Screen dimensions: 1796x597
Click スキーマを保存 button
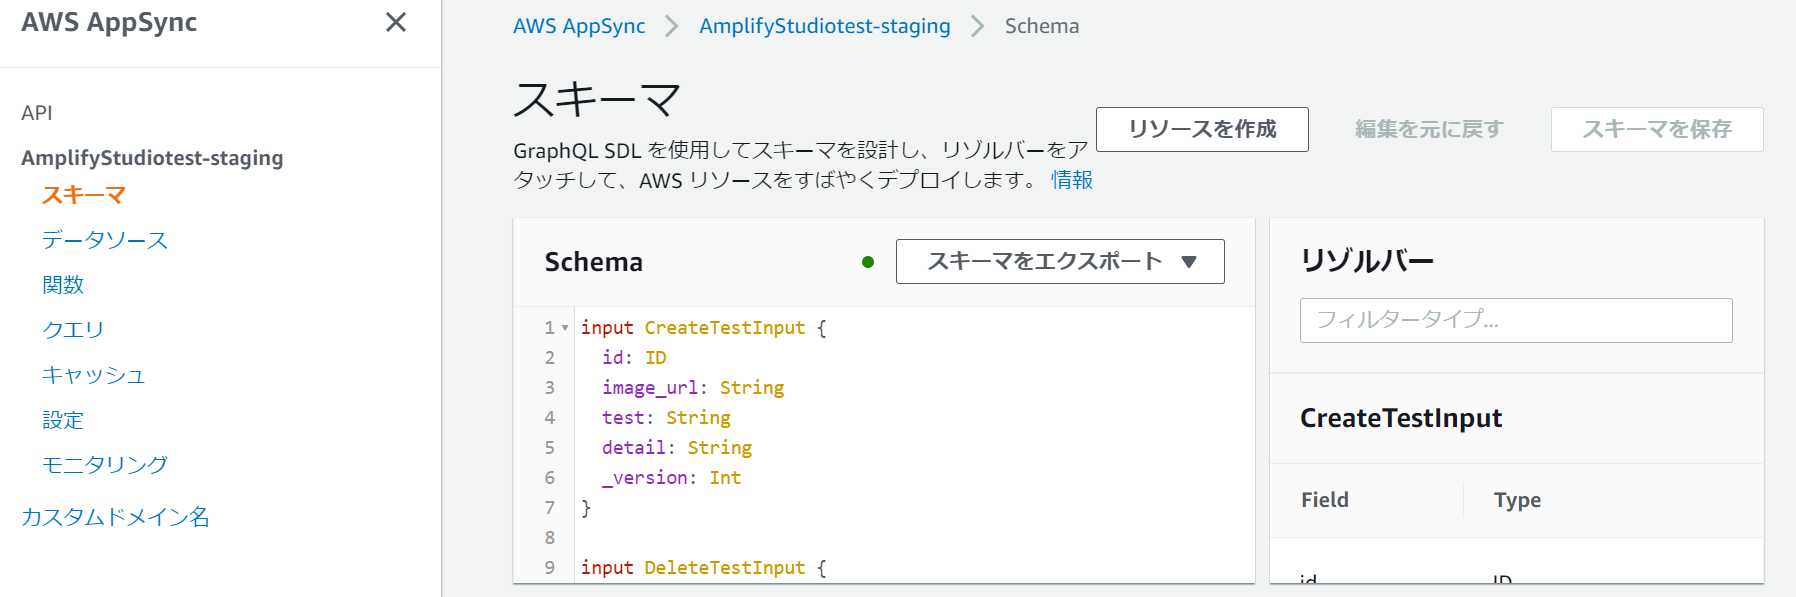pyautogui.click(x=1657, y=129)
